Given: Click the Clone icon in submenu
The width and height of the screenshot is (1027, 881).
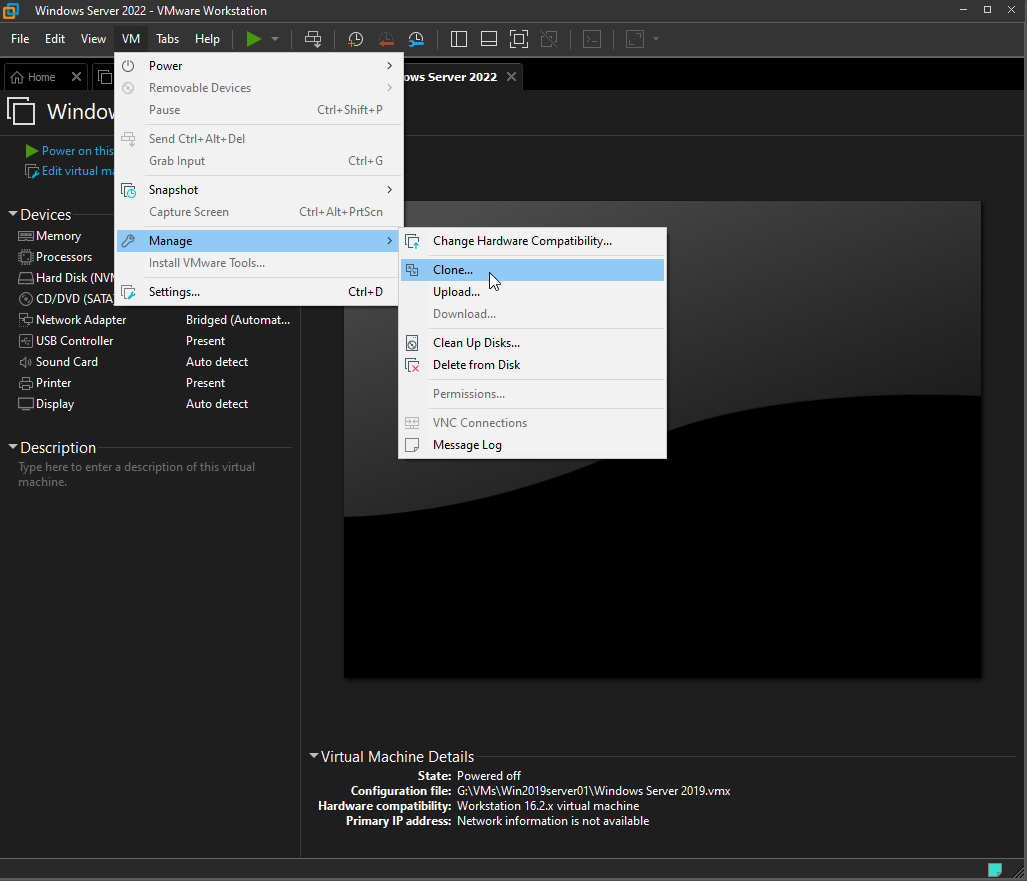Looking at the screenshot, I should point(412,270).
